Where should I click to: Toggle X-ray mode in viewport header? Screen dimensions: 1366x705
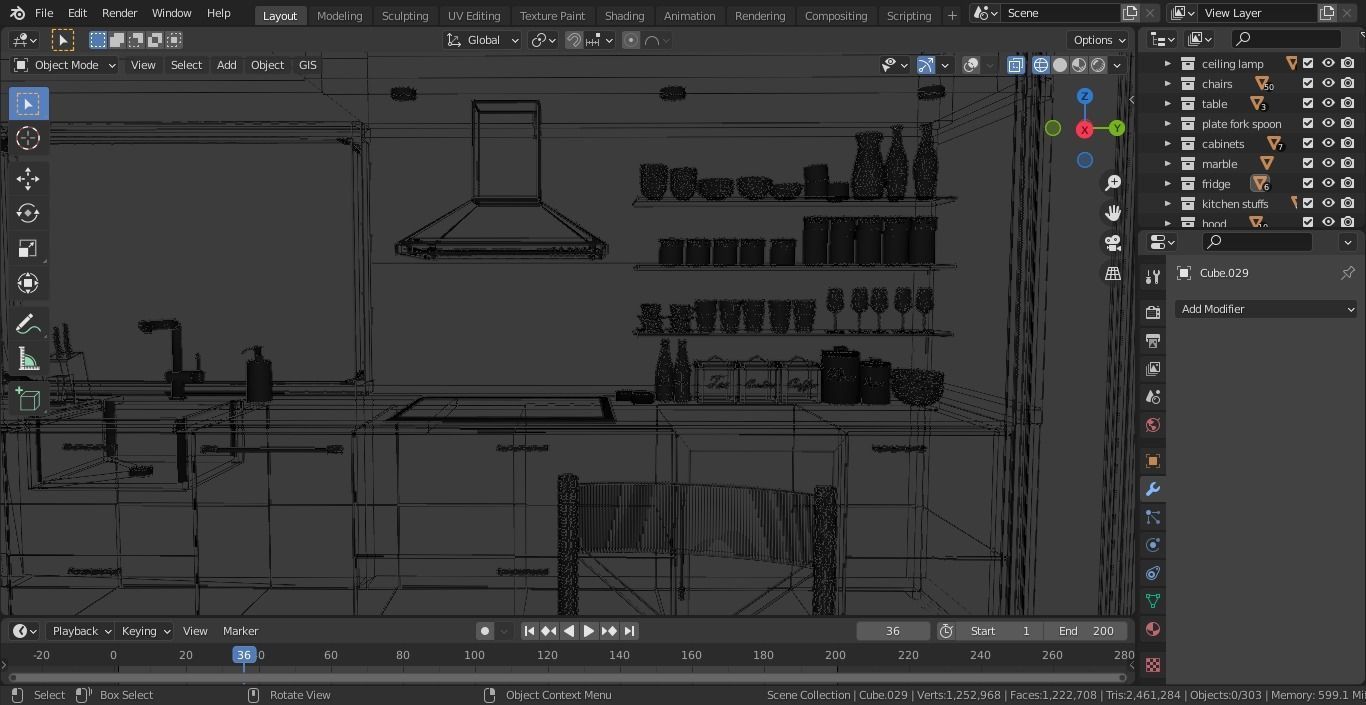pyautogui.click(x=1015, y=65)
